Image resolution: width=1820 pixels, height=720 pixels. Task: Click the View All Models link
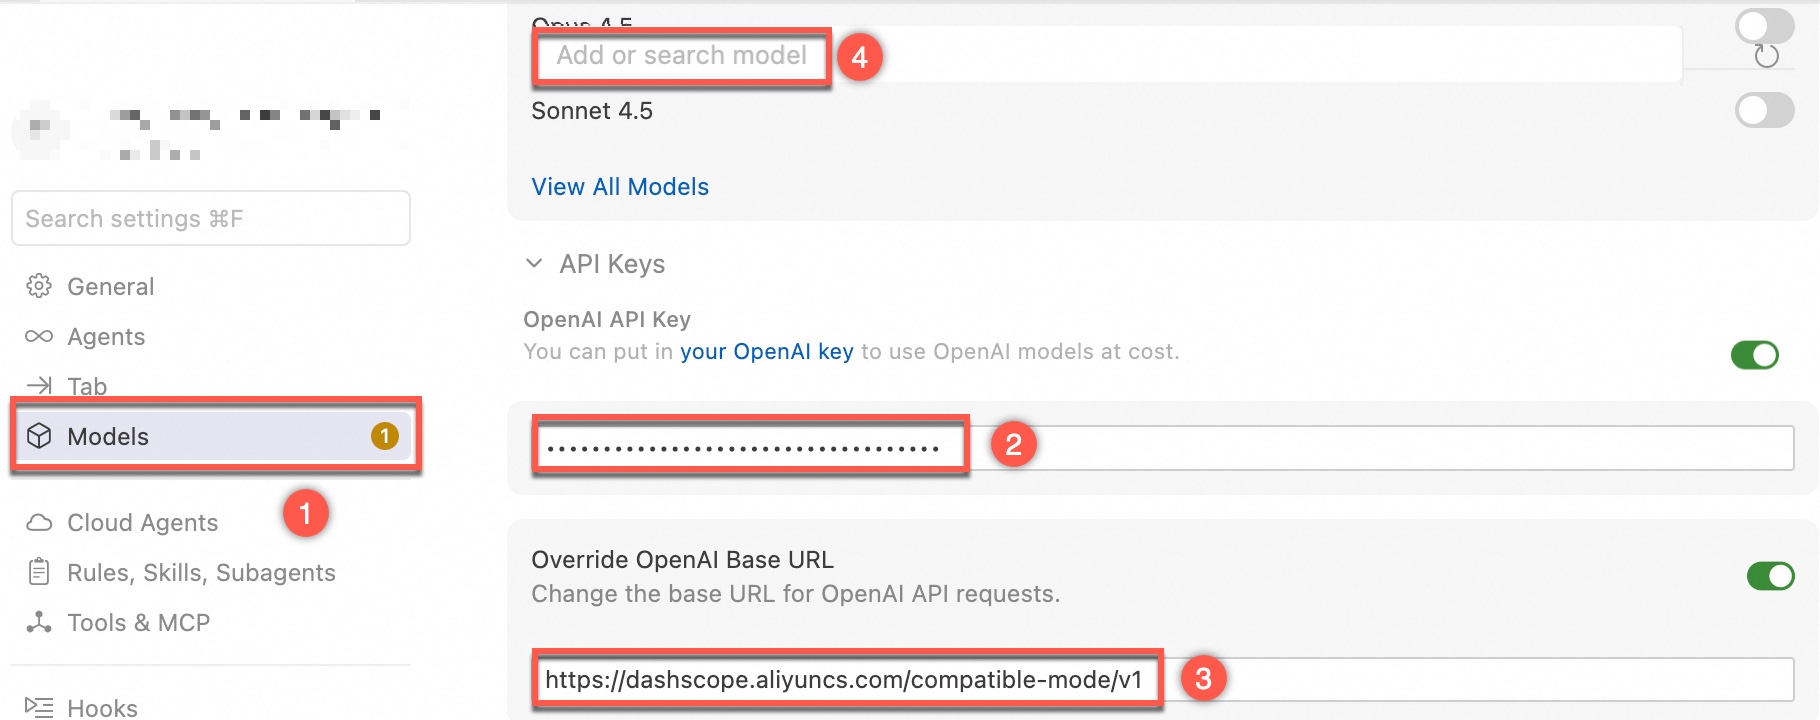(620, 187)
